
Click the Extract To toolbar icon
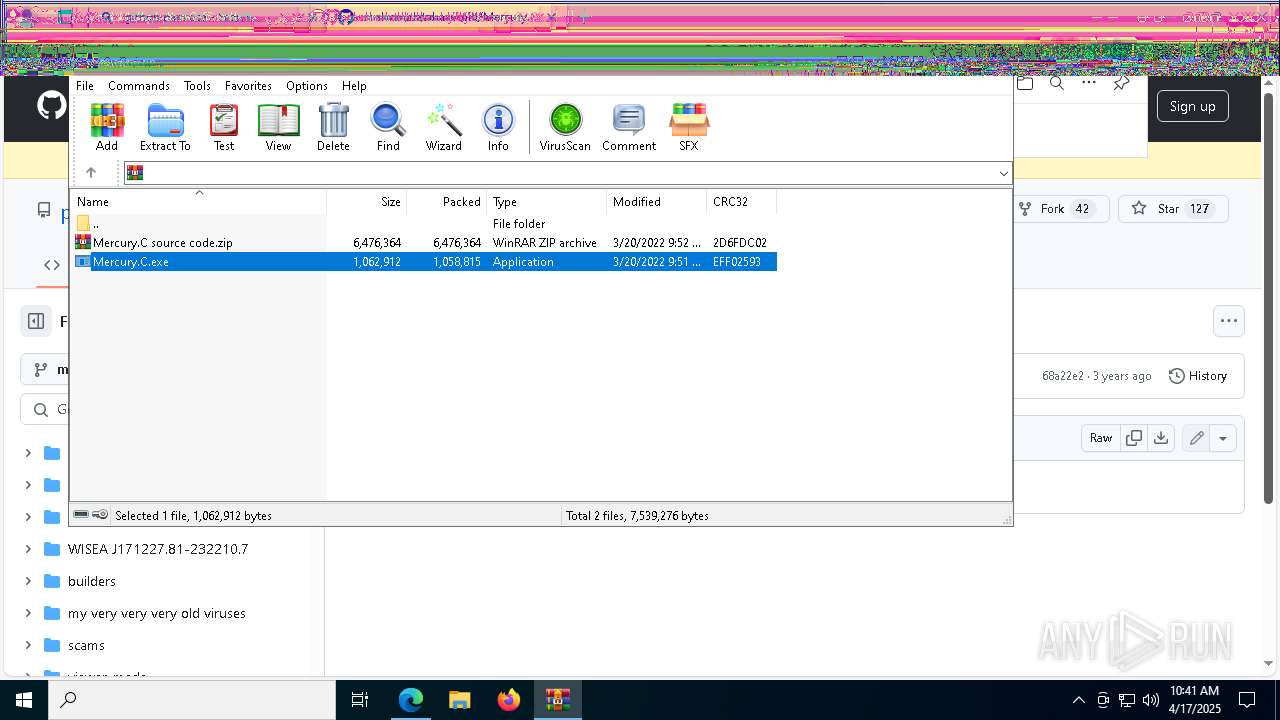pos(165,127)
